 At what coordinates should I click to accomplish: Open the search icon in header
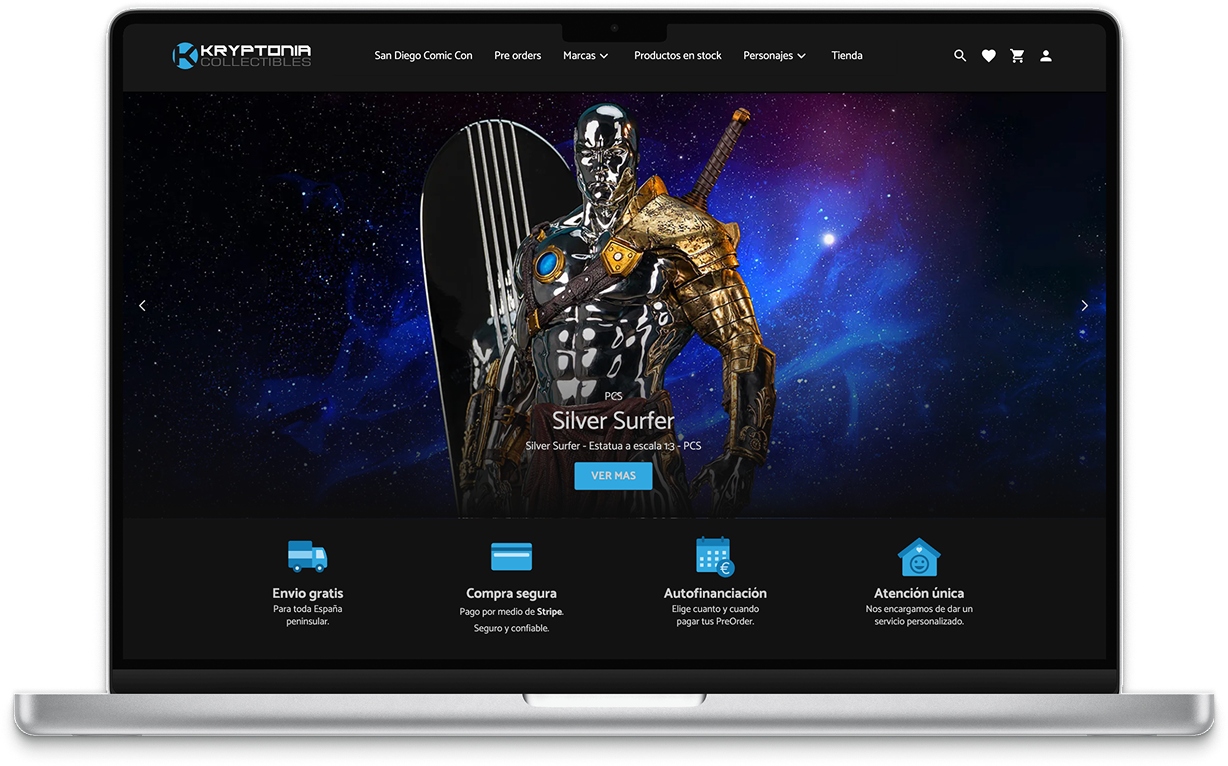tap(960, 56)
